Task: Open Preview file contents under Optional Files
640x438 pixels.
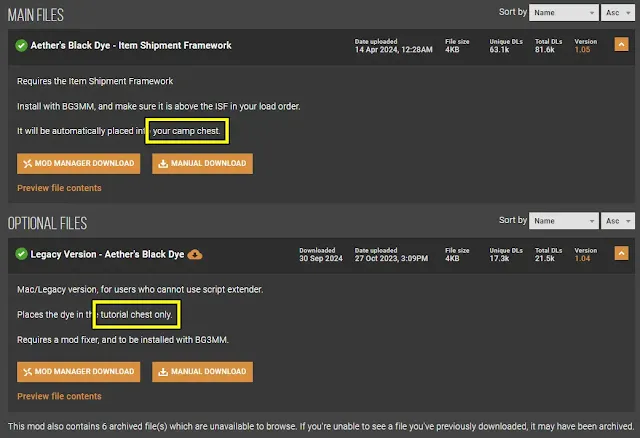Action: pos(59,396)
